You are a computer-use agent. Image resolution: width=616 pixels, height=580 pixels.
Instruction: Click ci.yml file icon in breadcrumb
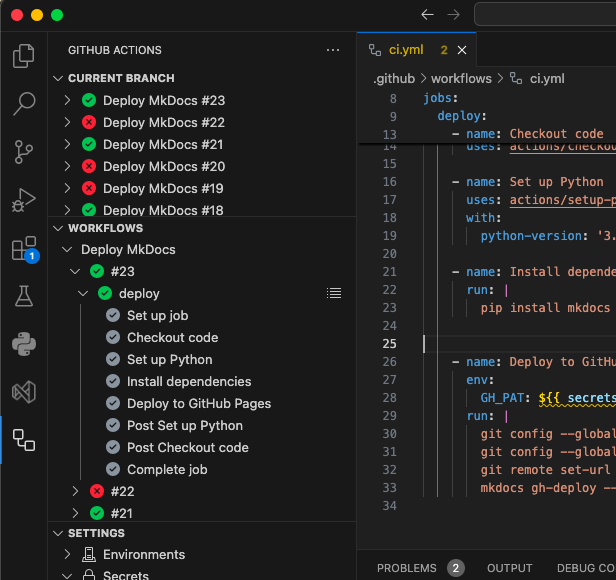516,78
